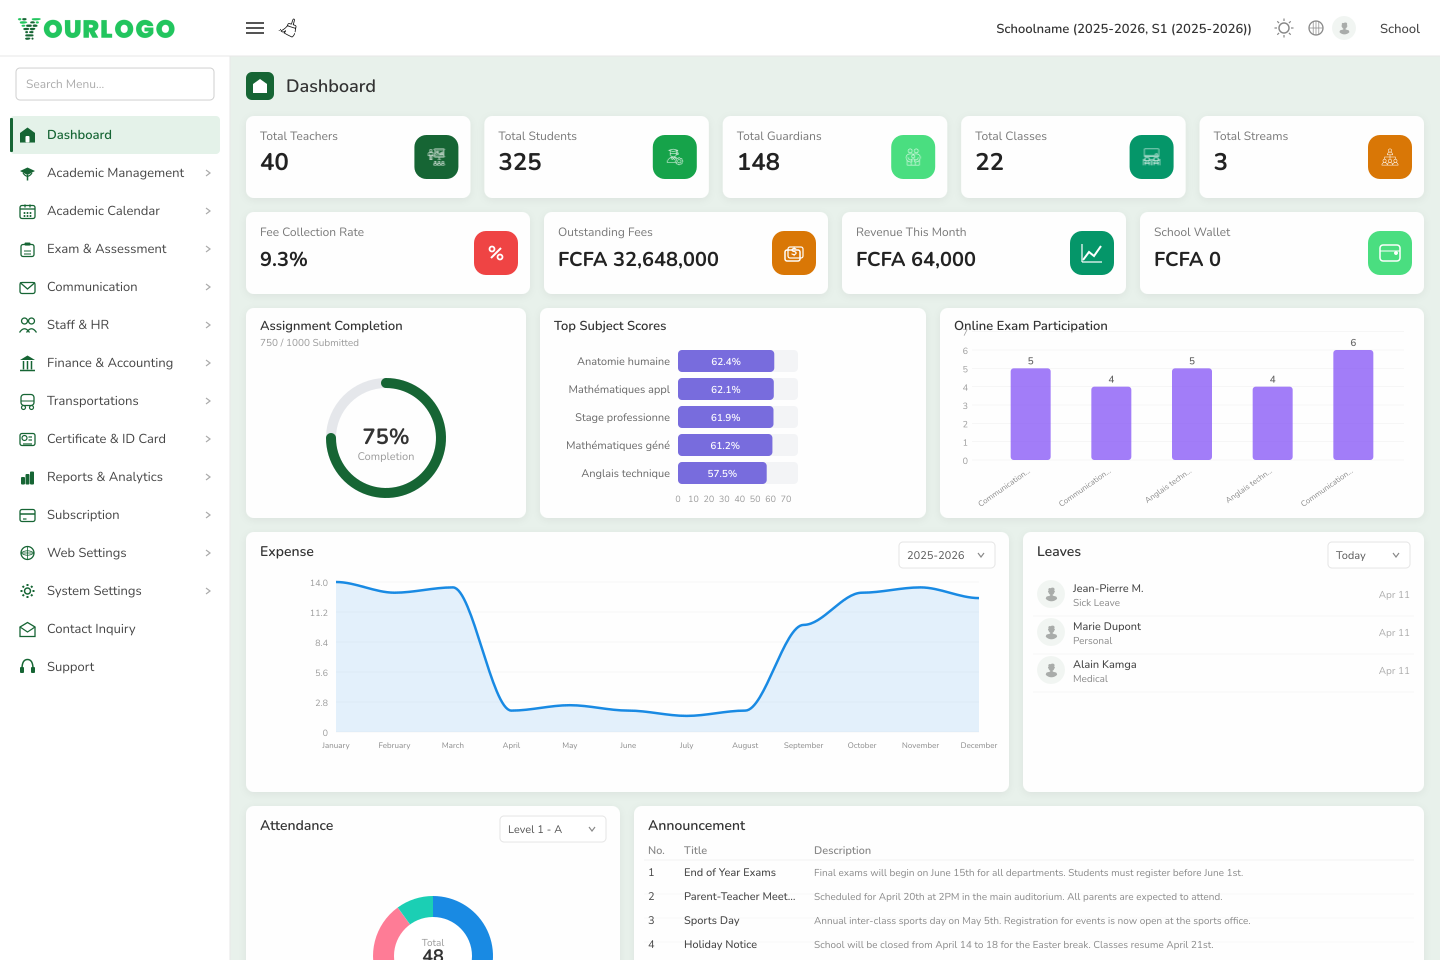Click the Total Classes card icon

coord(1152,157)
